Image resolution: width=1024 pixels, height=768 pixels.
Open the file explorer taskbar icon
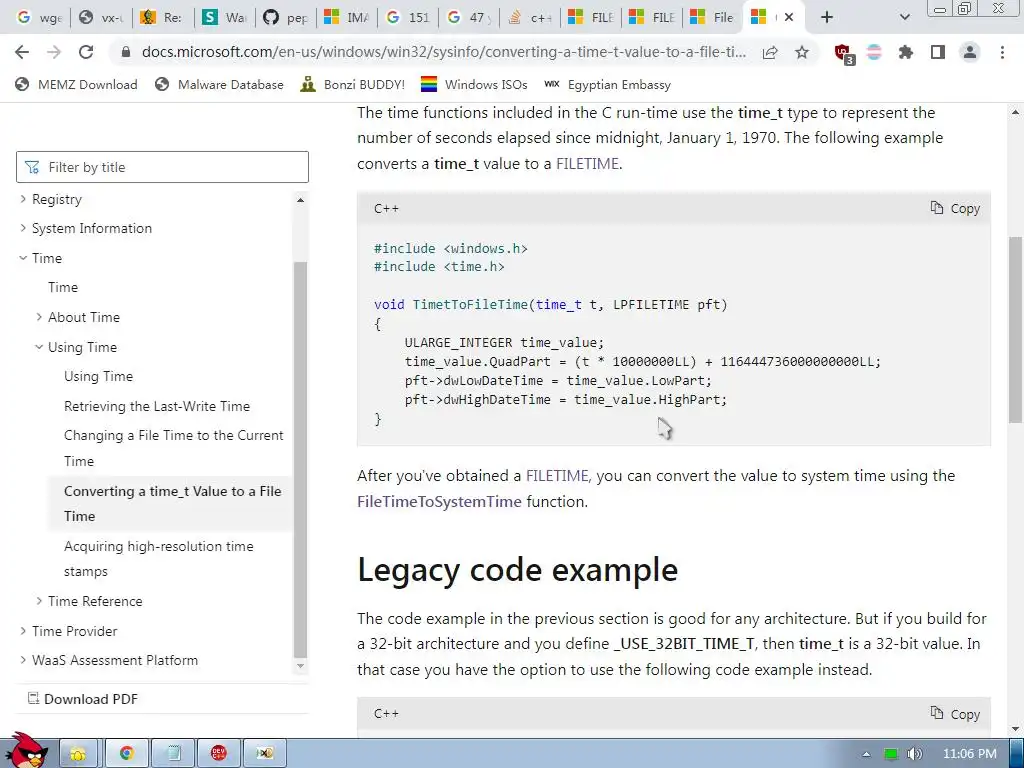(79, 754)
